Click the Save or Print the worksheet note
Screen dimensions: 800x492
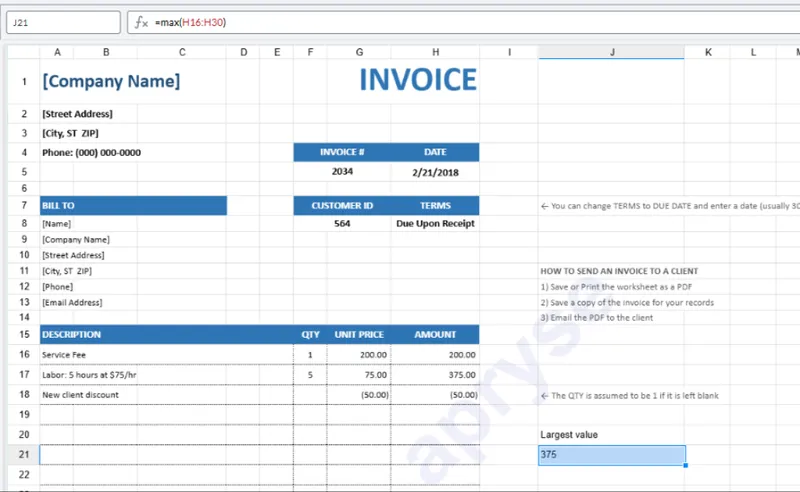pyautogui.click(x=616, y=287)
